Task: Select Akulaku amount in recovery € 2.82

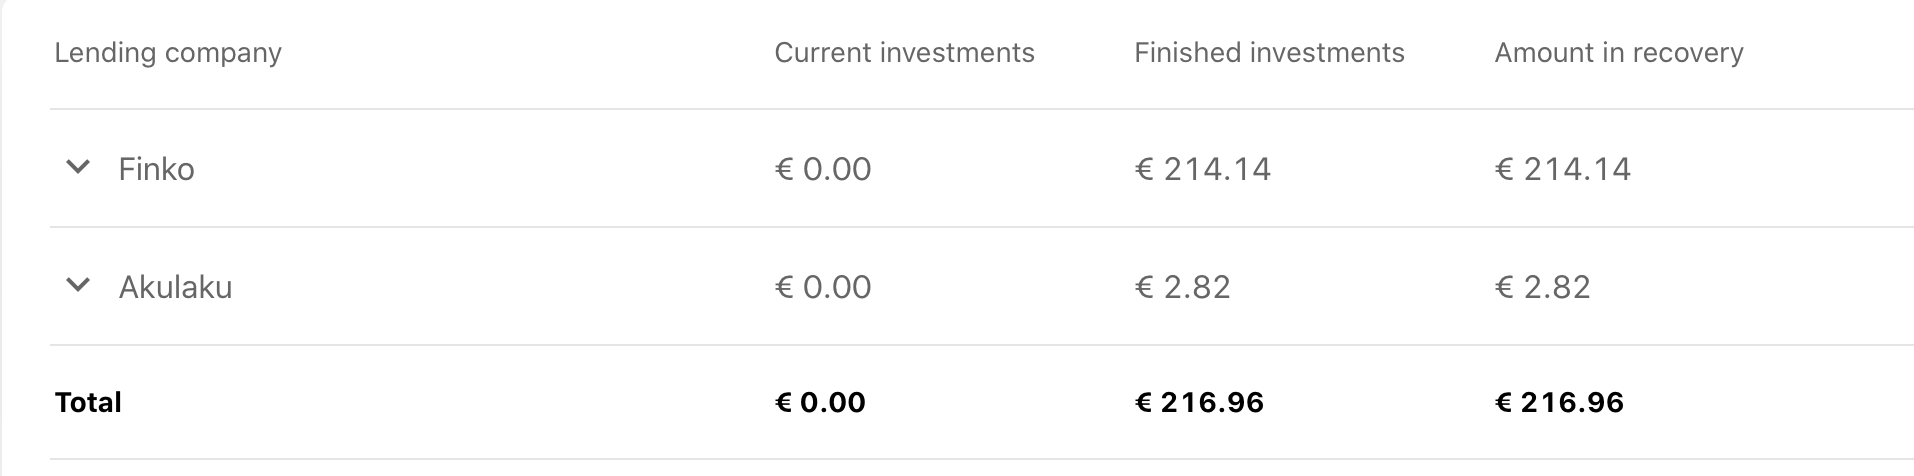Action: pos(1543,287)
